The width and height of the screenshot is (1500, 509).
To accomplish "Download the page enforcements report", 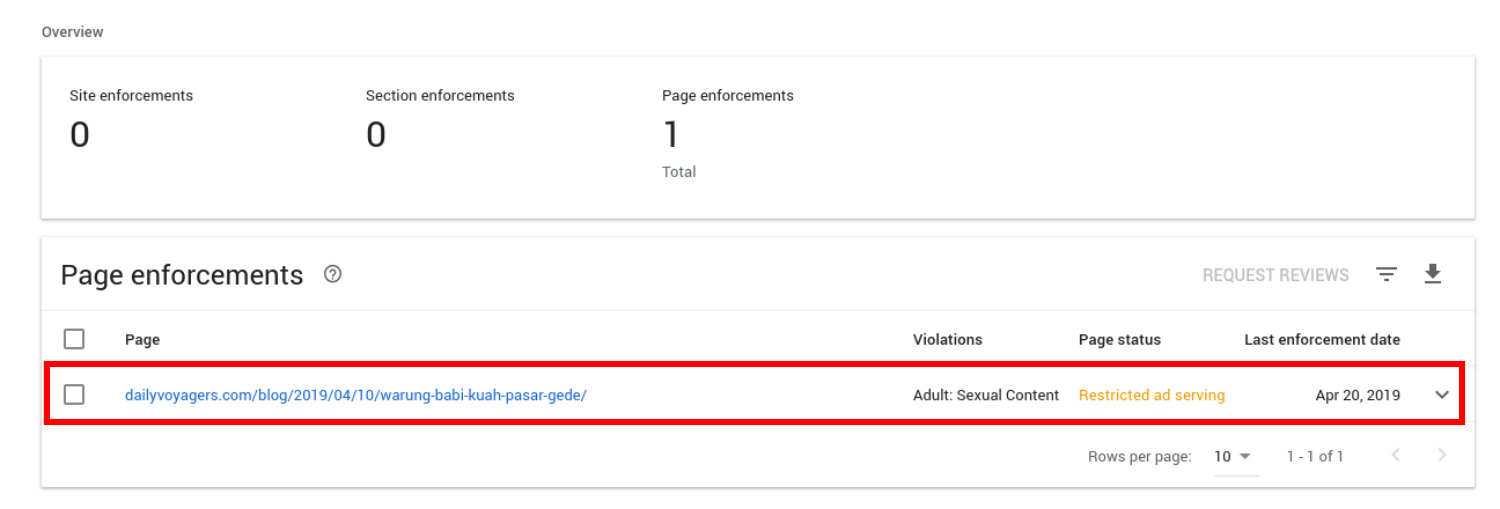I will [x=1433, y=274].
